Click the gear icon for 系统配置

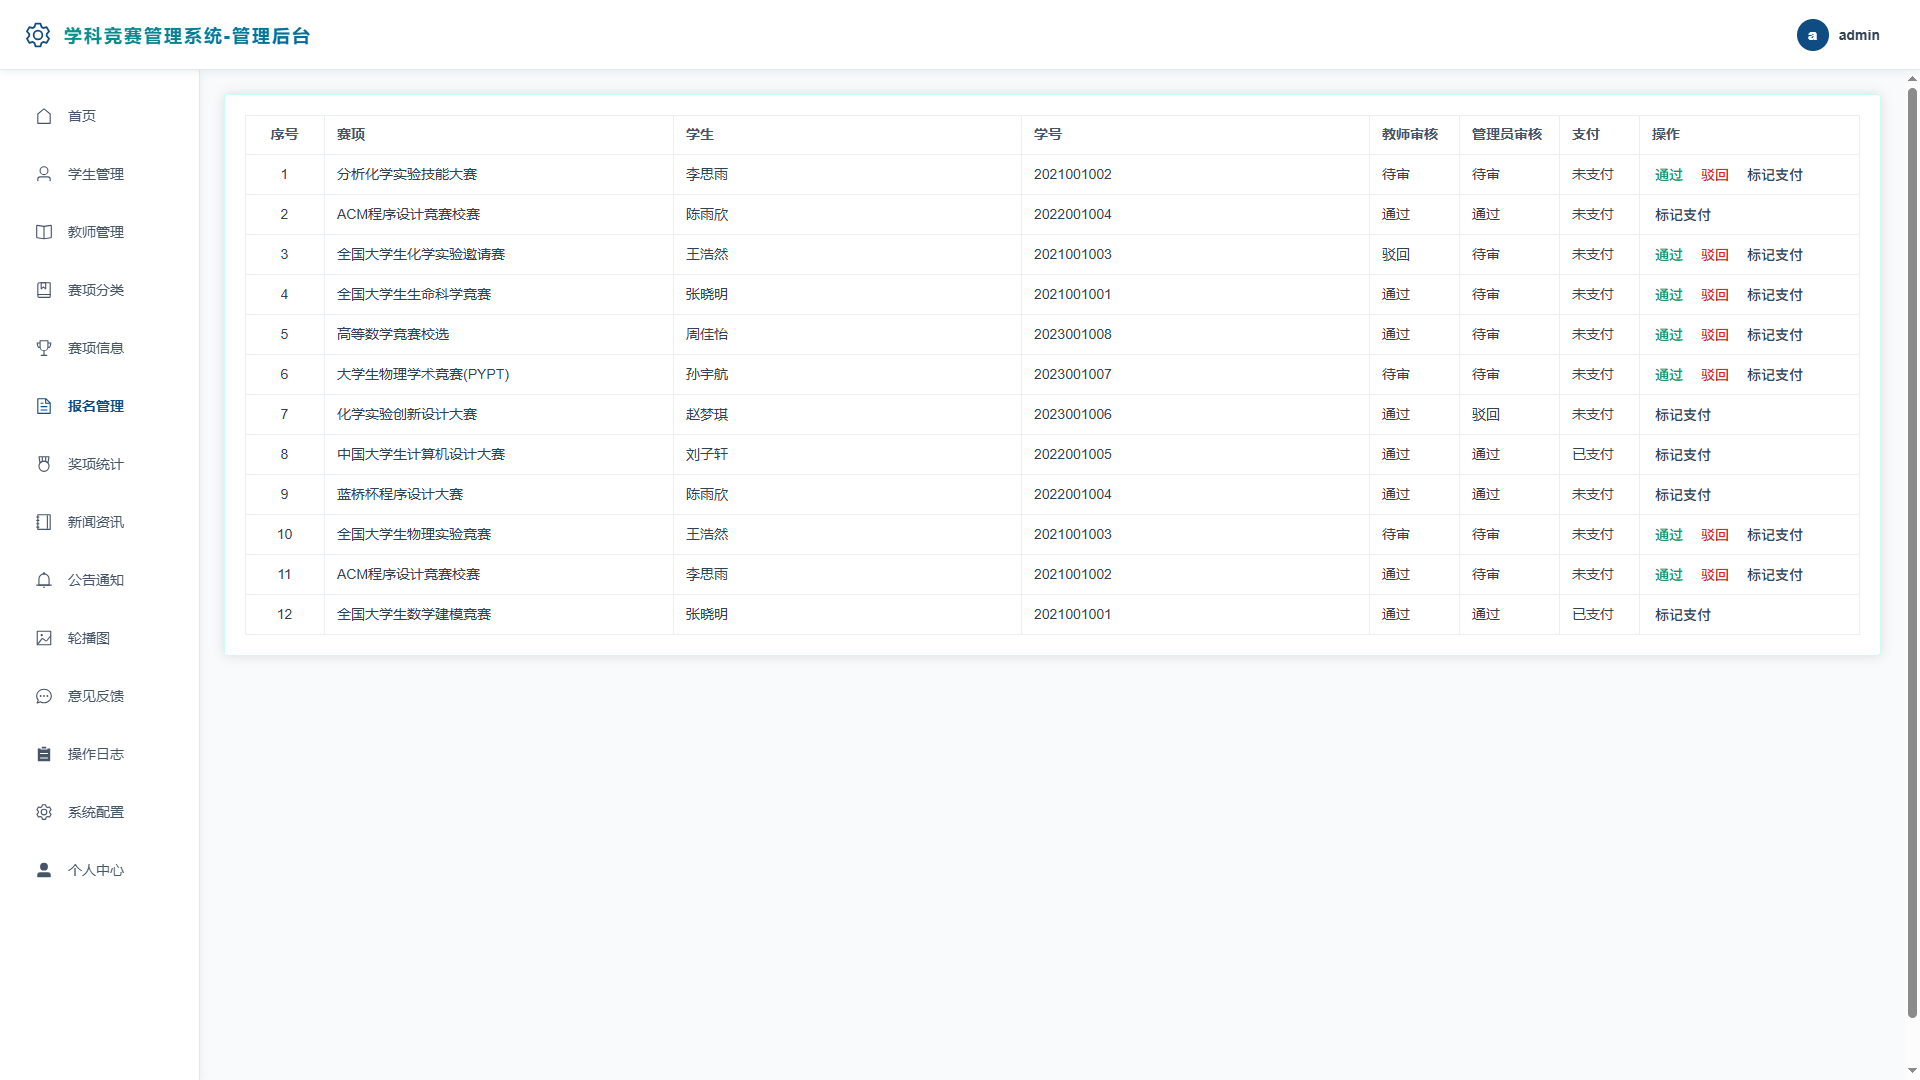(44, 812)
